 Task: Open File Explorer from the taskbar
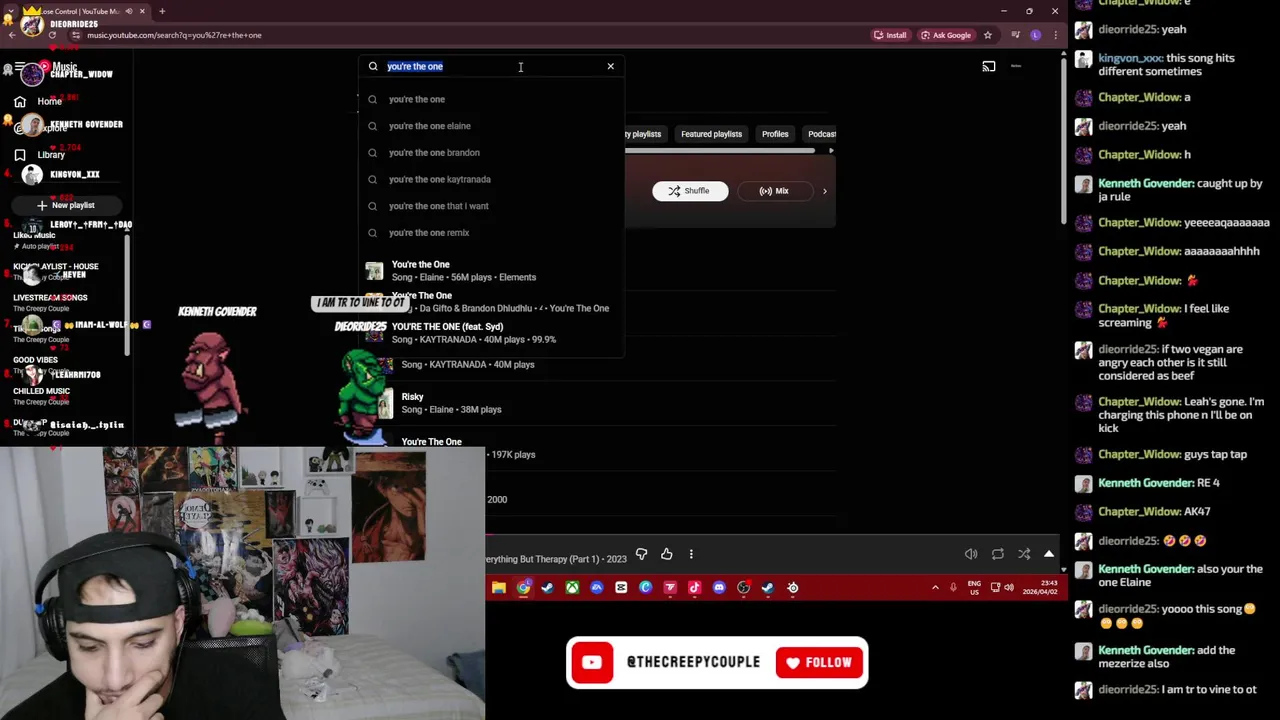pos(498,588)
